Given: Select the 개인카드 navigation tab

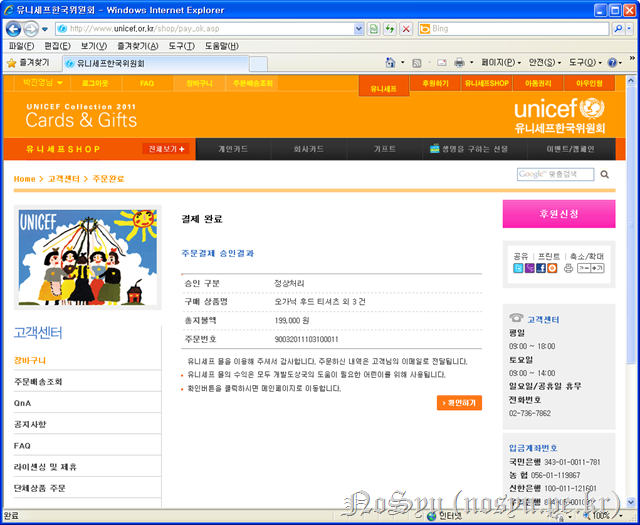Looking at the screenshot, I should coord(232,149).
